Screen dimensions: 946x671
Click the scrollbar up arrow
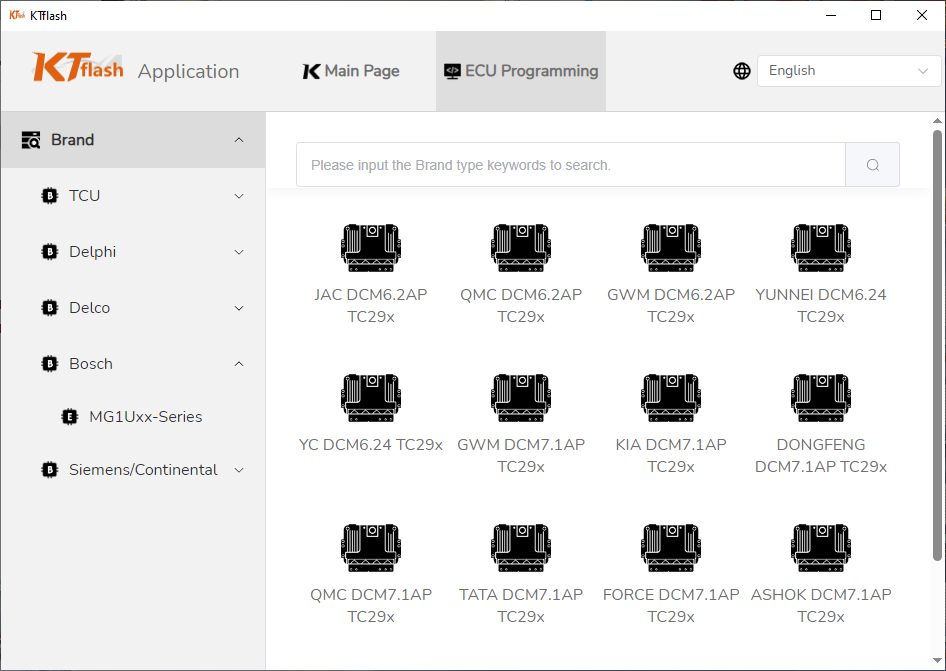point(937,121)
